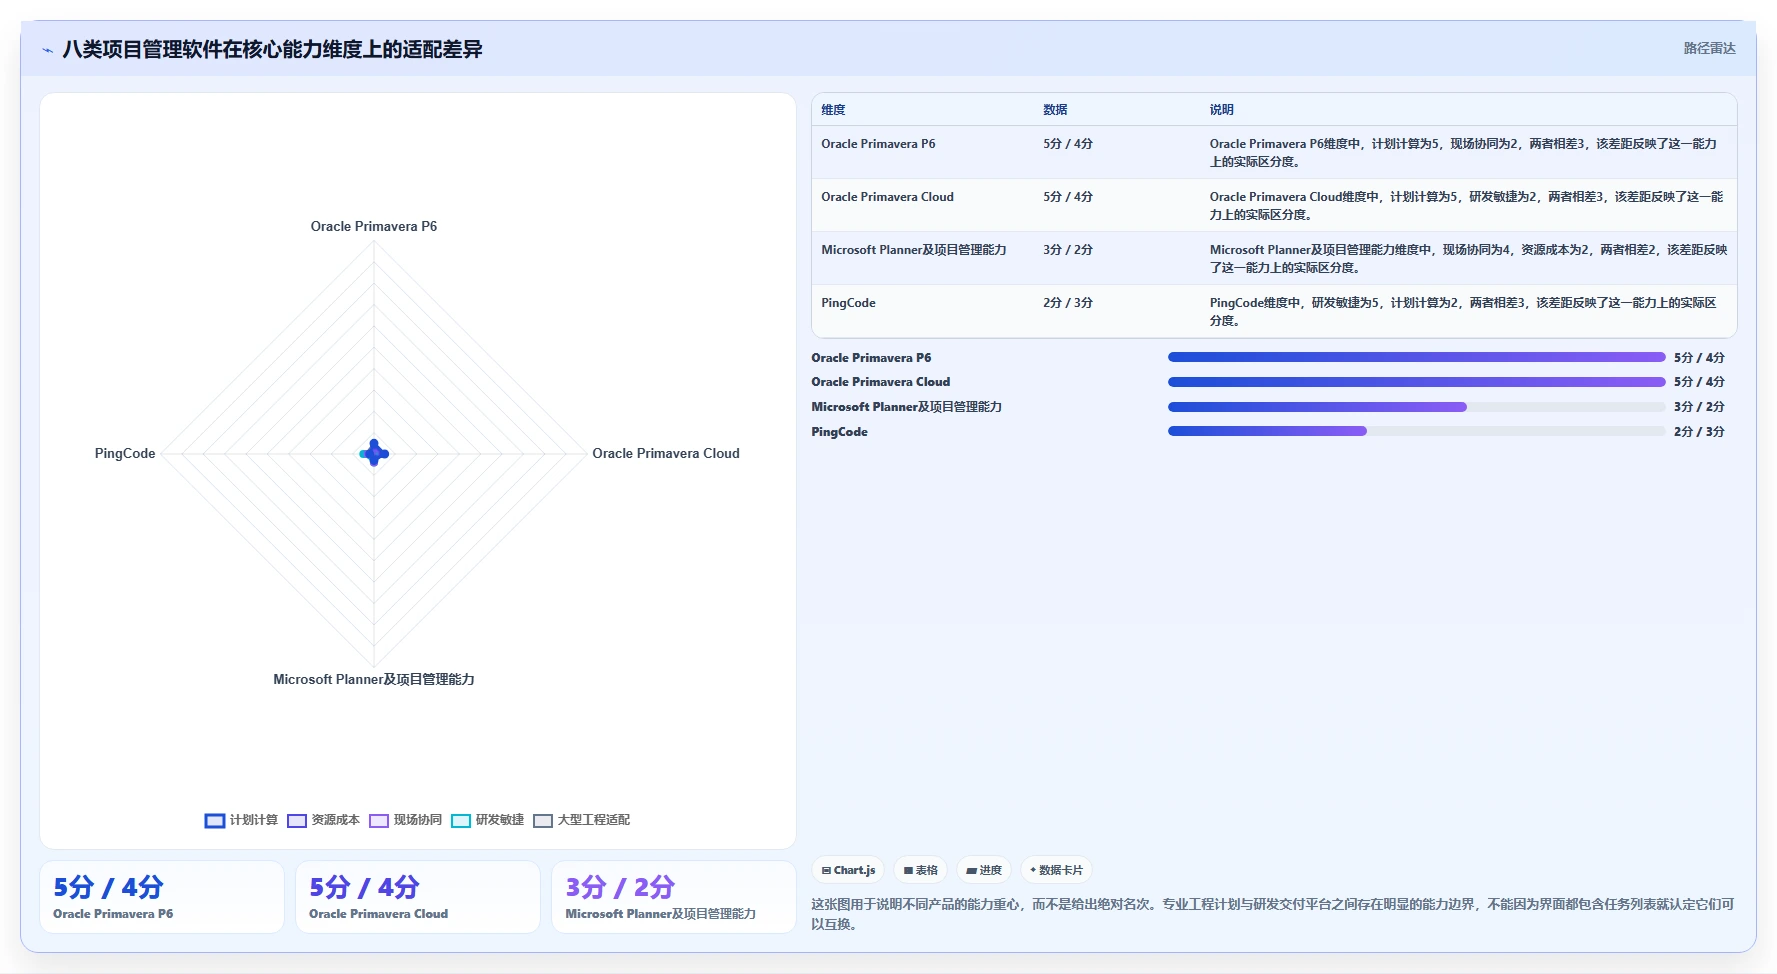Click the 2分 / 3分 value in PingCode table row
1777x974 pixels.
(1068, 303)
